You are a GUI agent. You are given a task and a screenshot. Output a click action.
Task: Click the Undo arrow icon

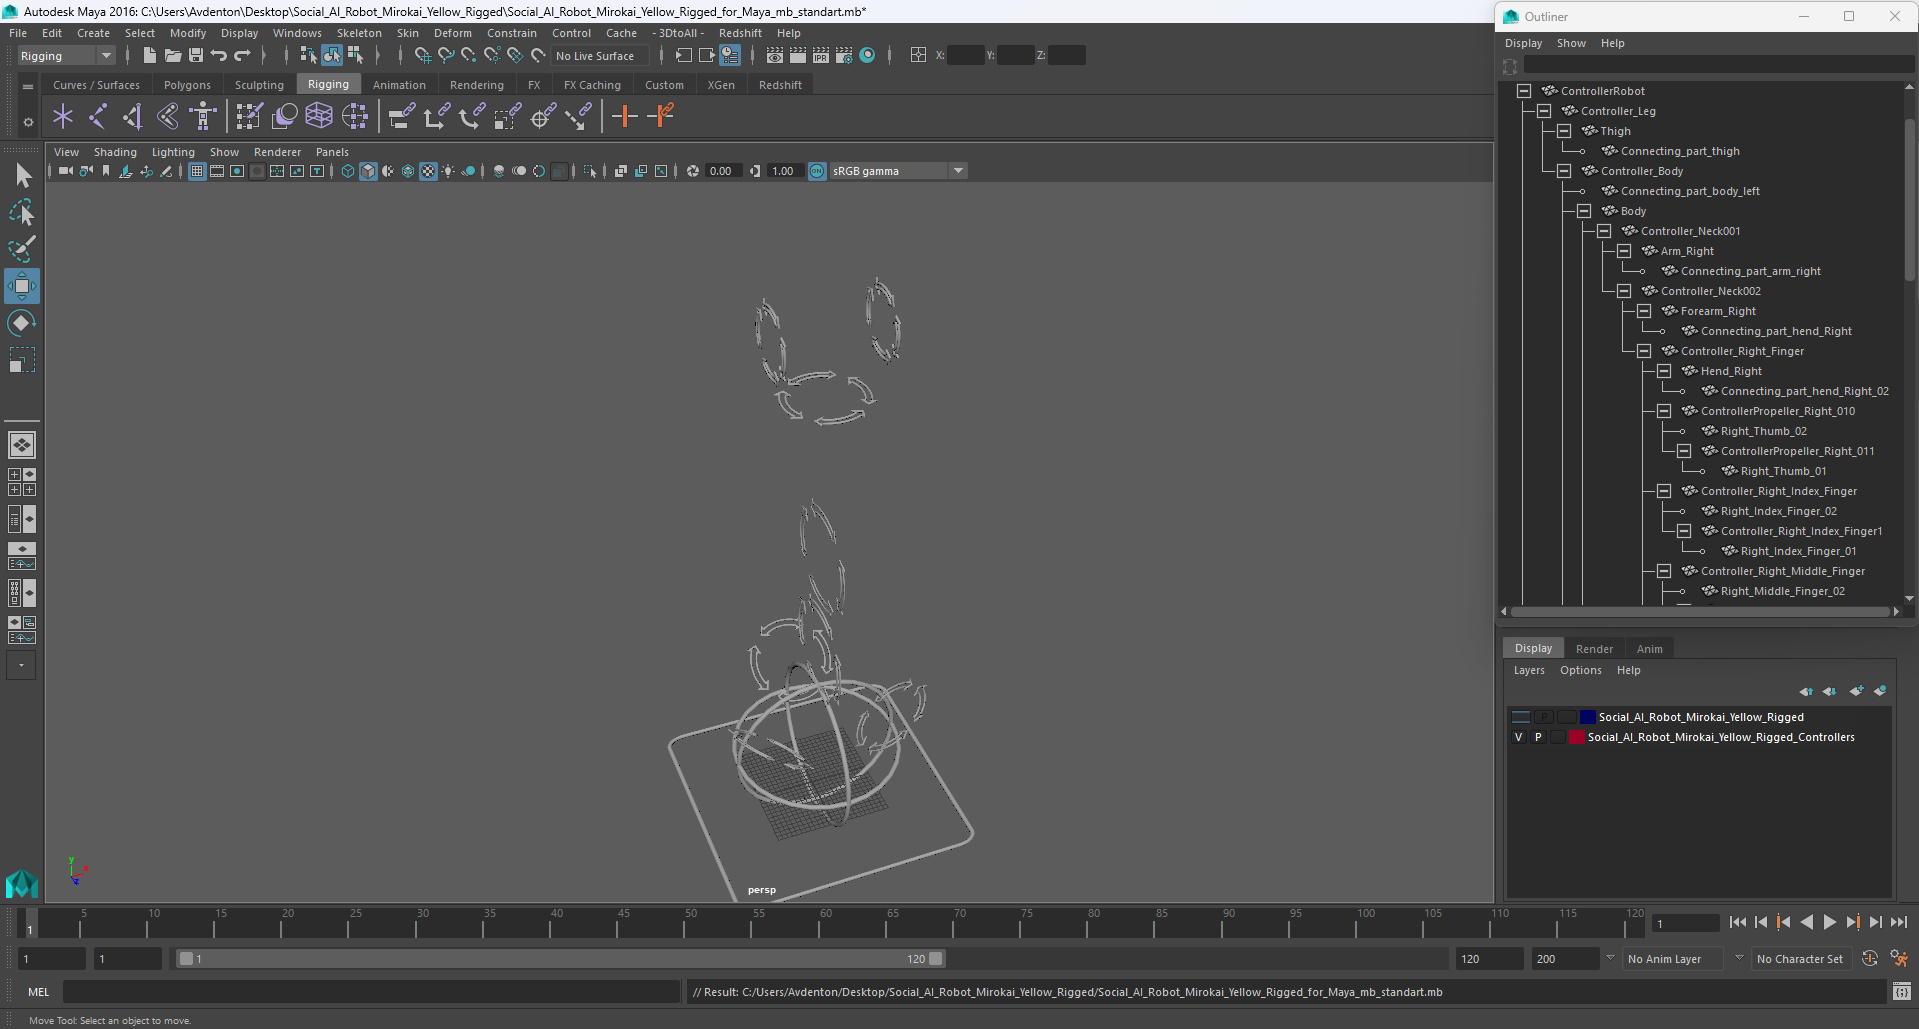click(219, 56)
